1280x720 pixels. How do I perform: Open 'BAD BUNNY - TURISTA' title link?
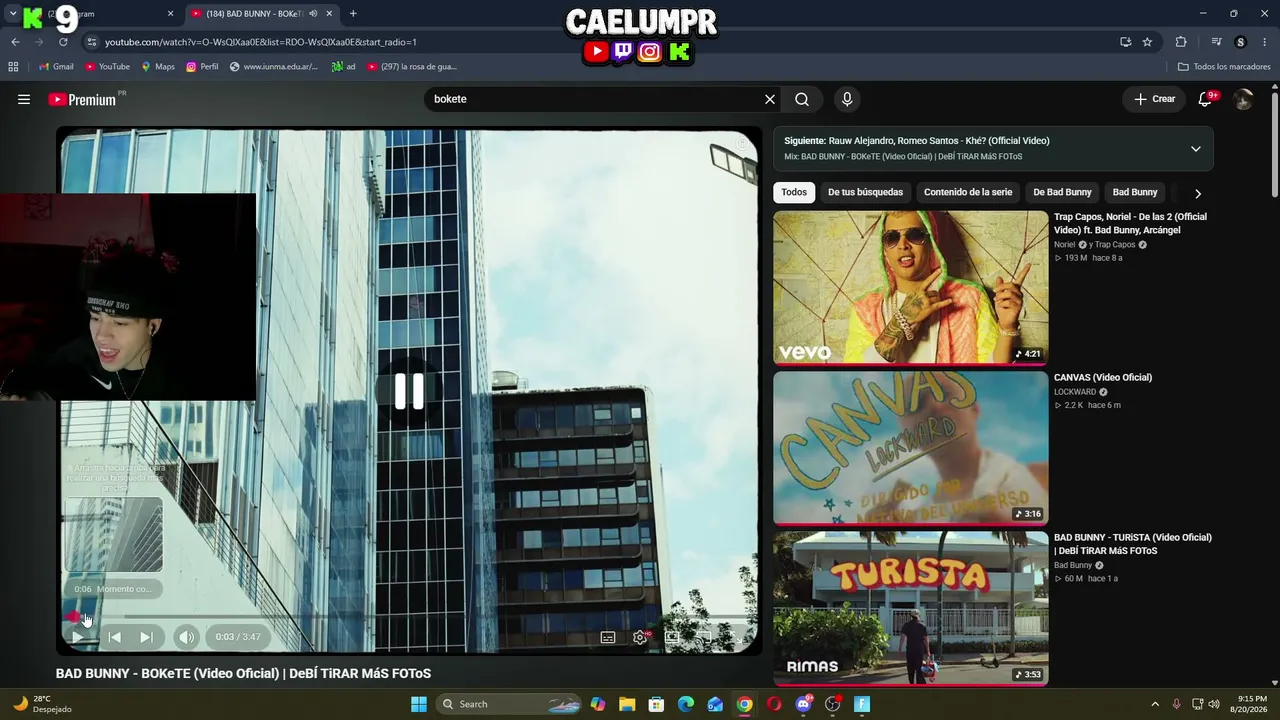click(x=1133, y=544)
